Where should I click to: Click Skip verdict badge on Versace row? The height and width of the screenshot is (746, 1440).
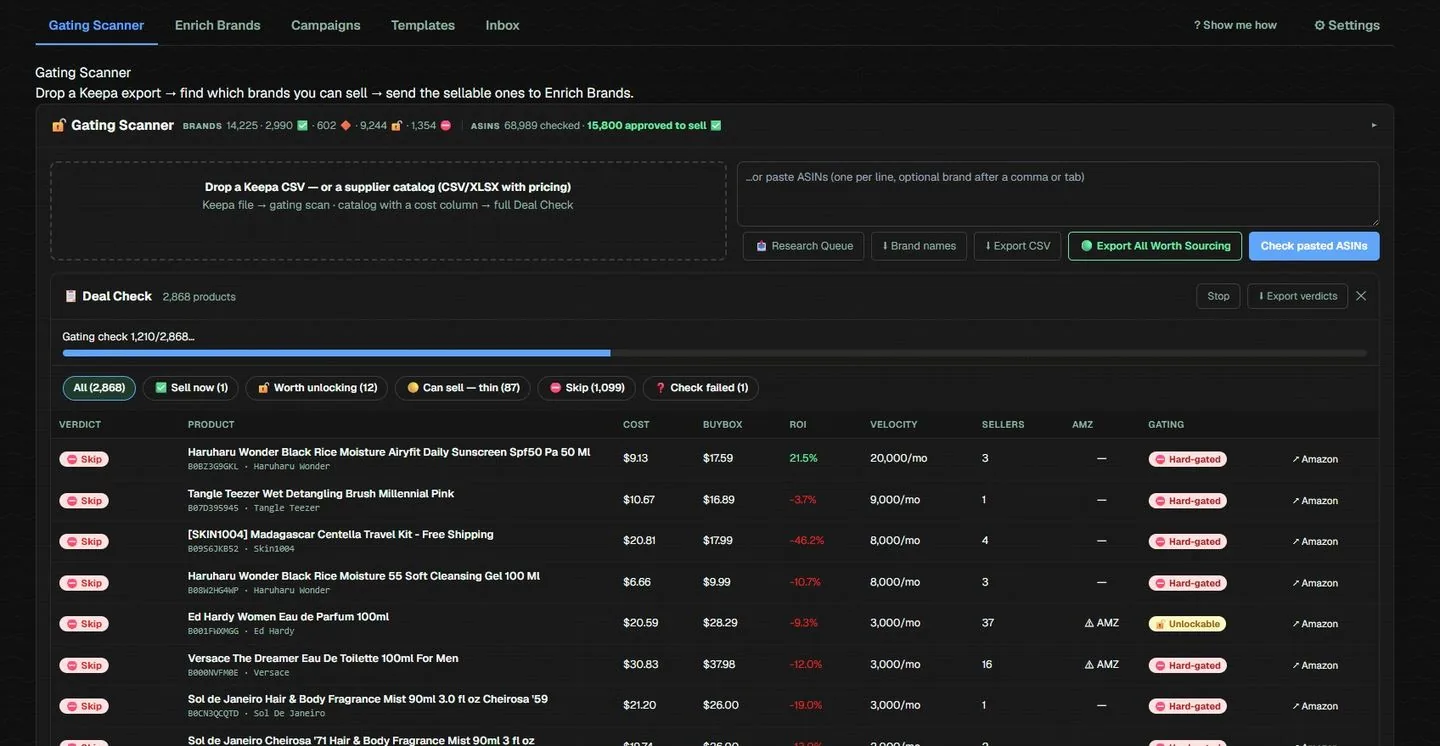click(x=84, y=665)
